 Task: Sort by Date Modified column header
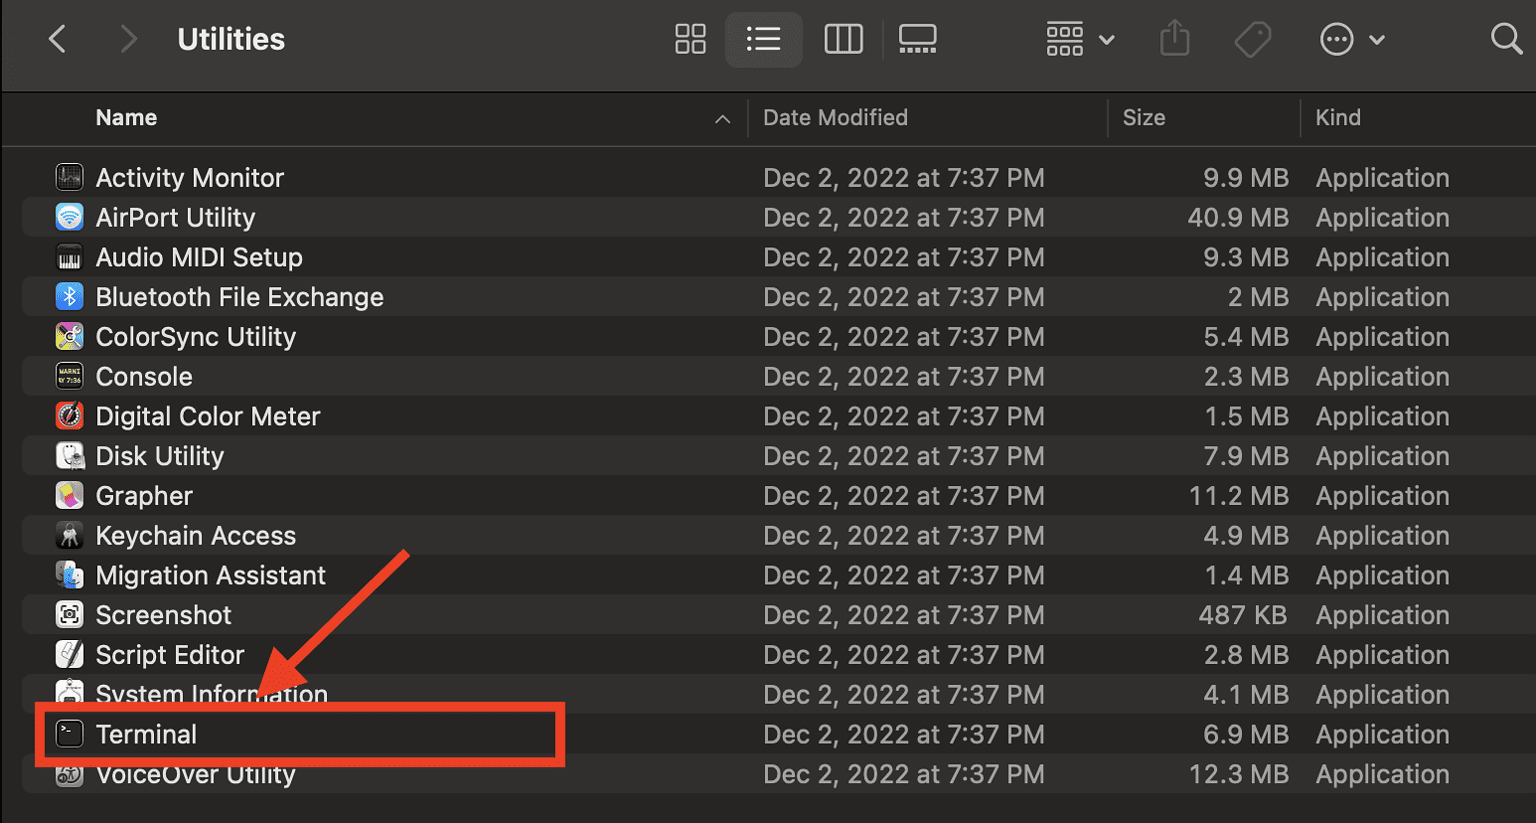(835, 118)
